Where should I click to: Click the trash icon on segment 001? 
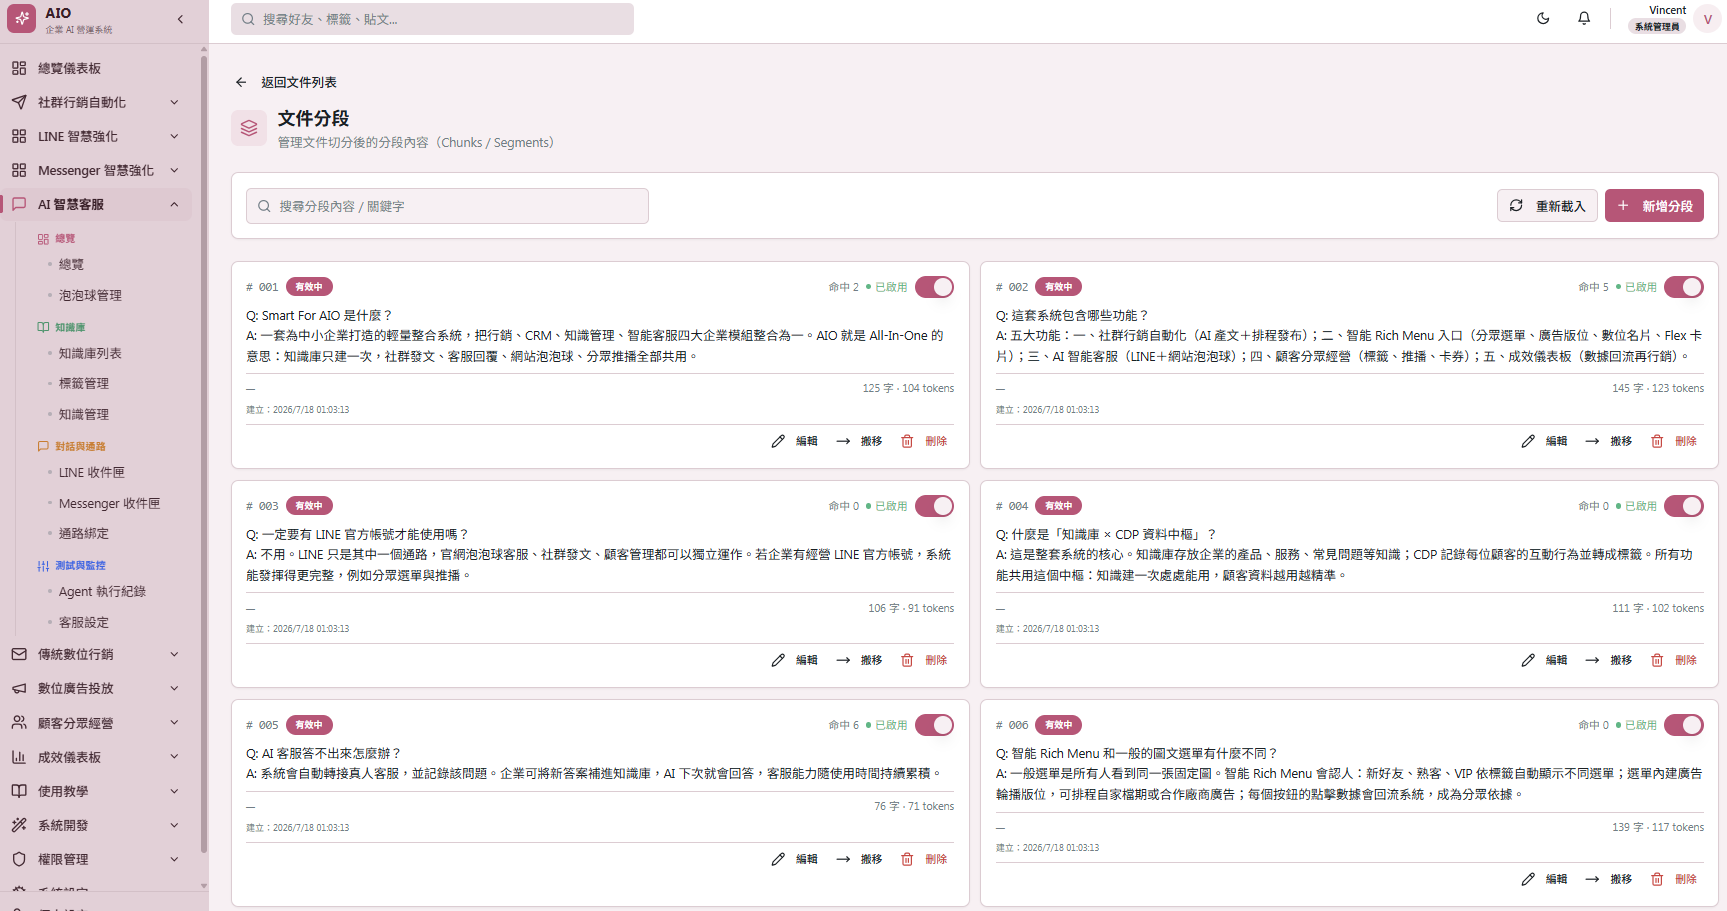907,441
